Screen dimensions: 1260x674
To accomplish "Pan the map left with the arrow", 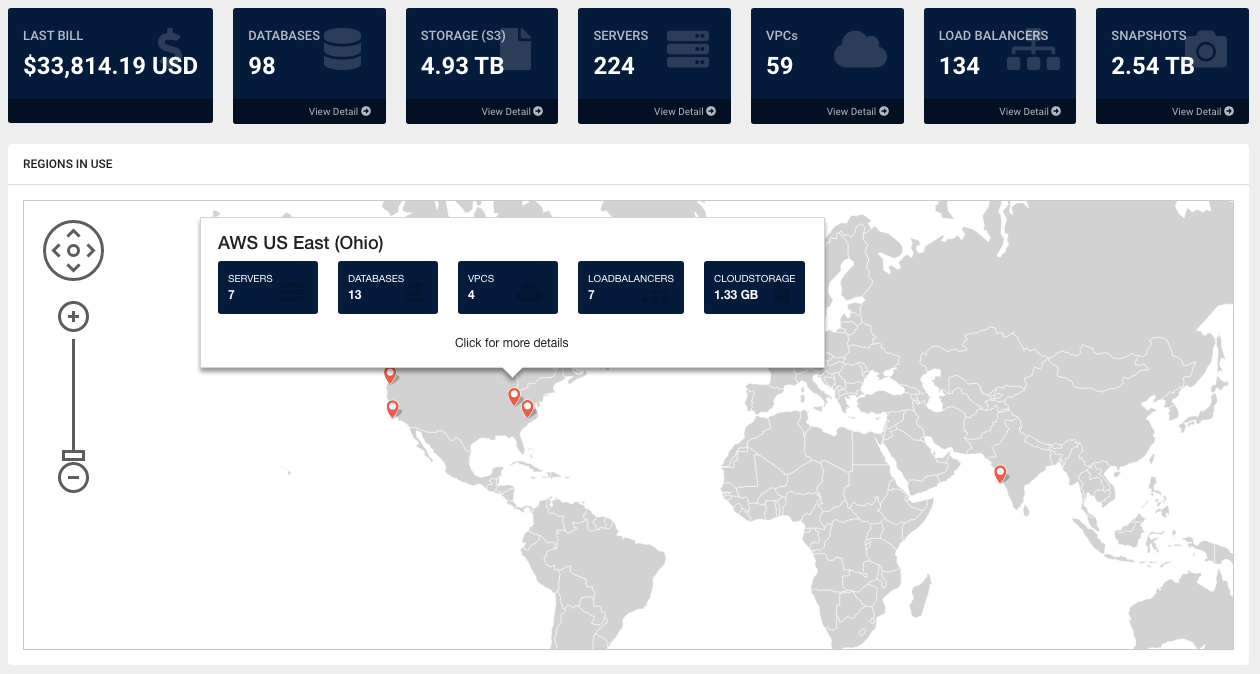I will click(55, 250).
